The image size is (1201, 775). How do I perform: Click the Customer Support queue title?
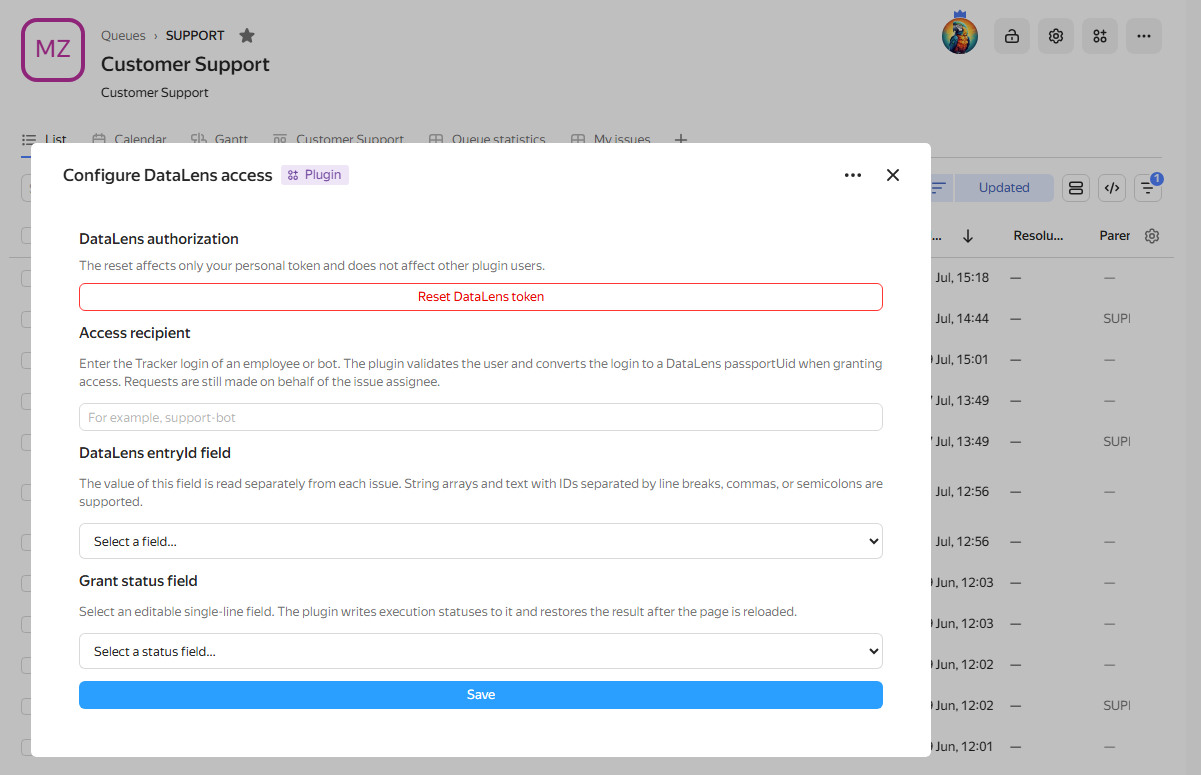(185, 64)
